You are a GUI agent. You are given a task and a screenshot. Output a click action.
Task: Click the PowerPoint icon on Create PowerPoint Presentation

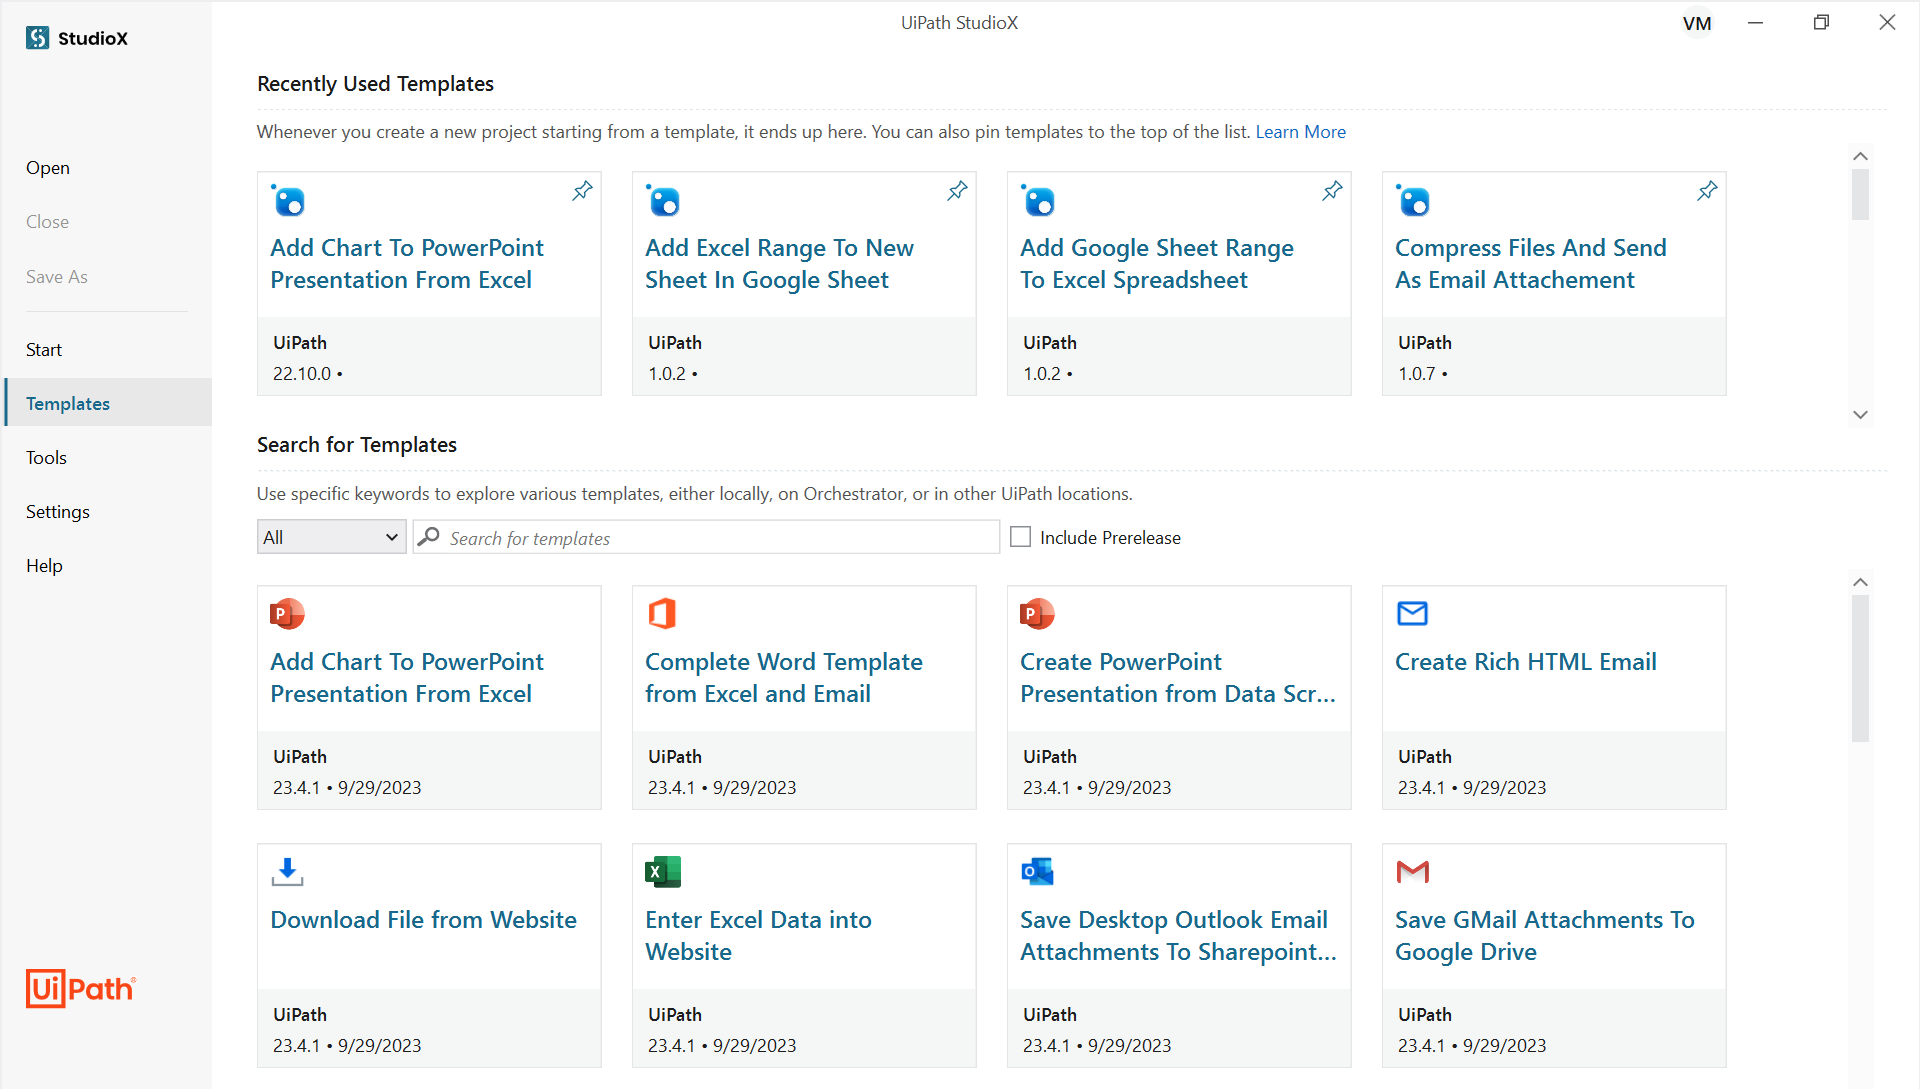[x=1037, y=613]
